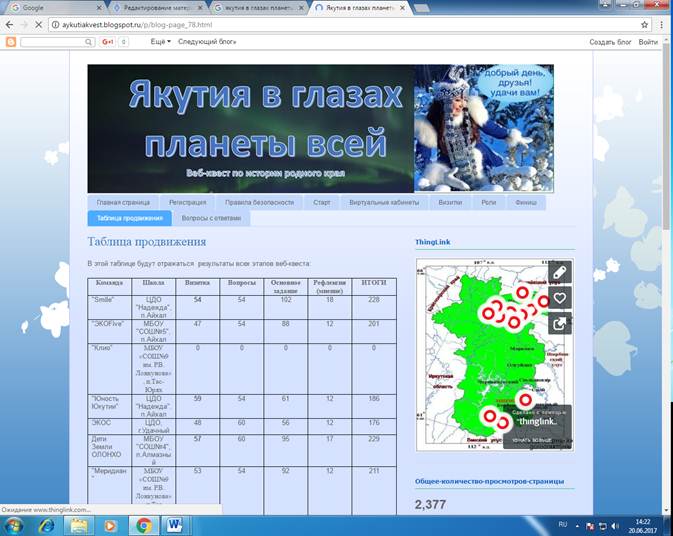Switch to Word in the taskbar
673x536 pixels.
[175, 526]
